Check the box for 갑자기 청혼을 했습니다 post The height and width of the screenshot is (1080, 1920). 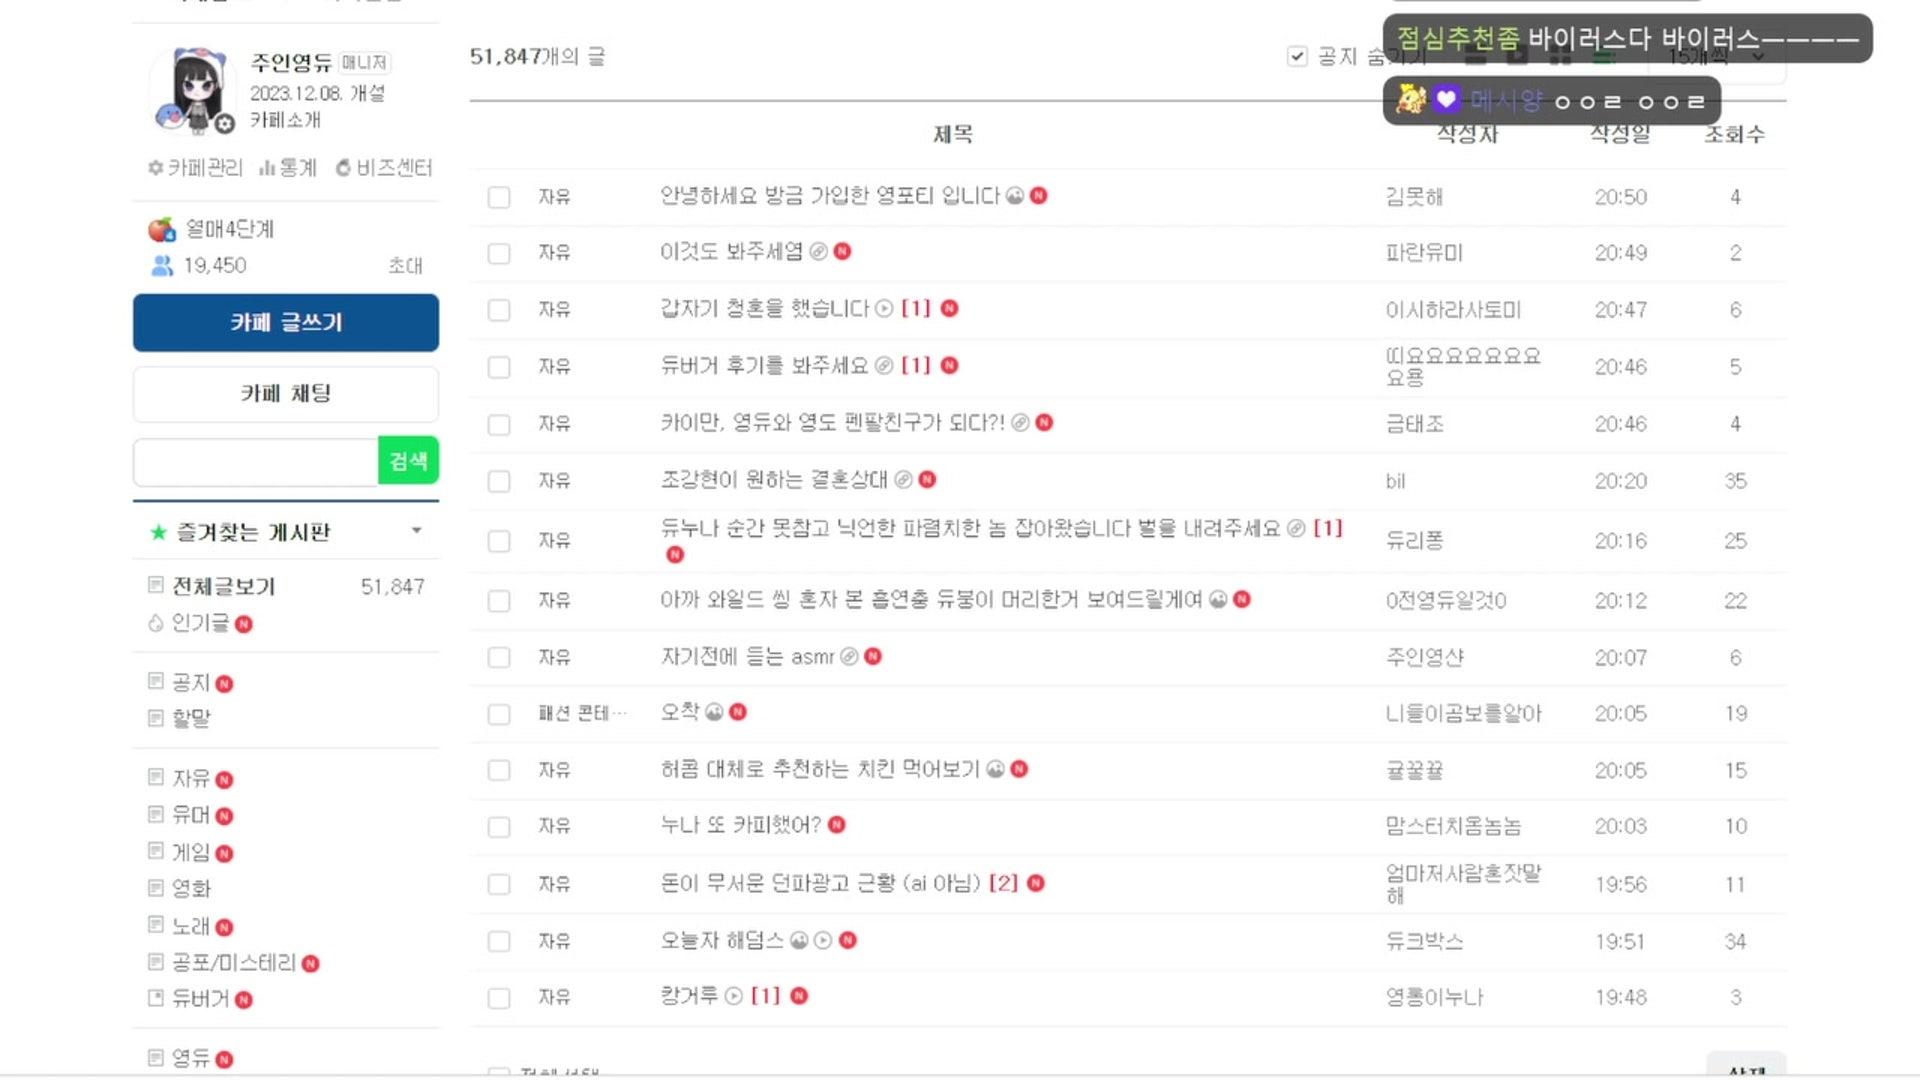[499, 310]
